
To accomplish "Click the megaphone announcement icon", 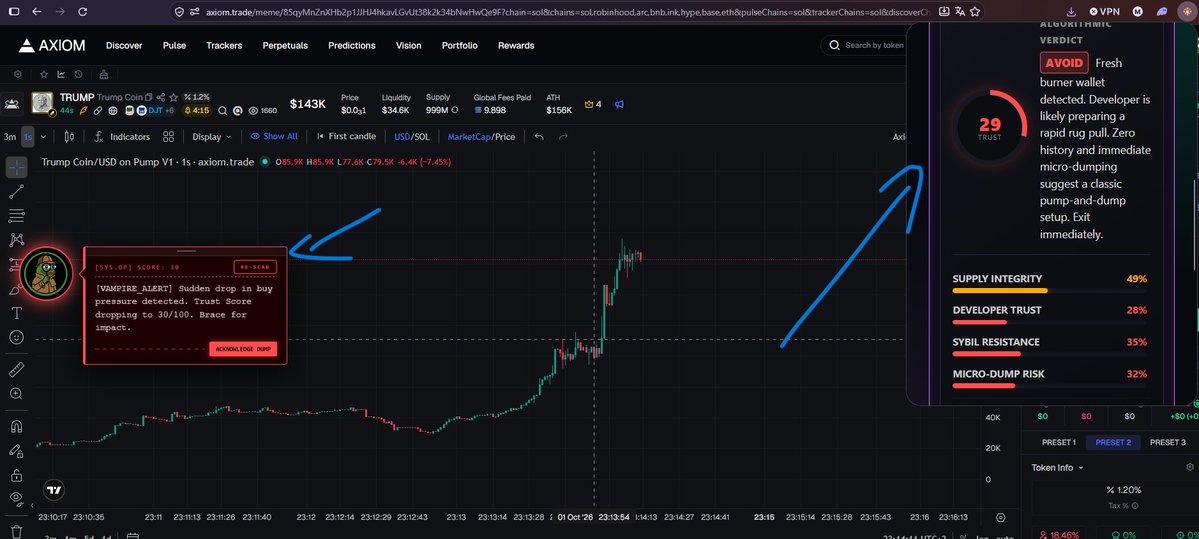I will [x=620, y=104].
